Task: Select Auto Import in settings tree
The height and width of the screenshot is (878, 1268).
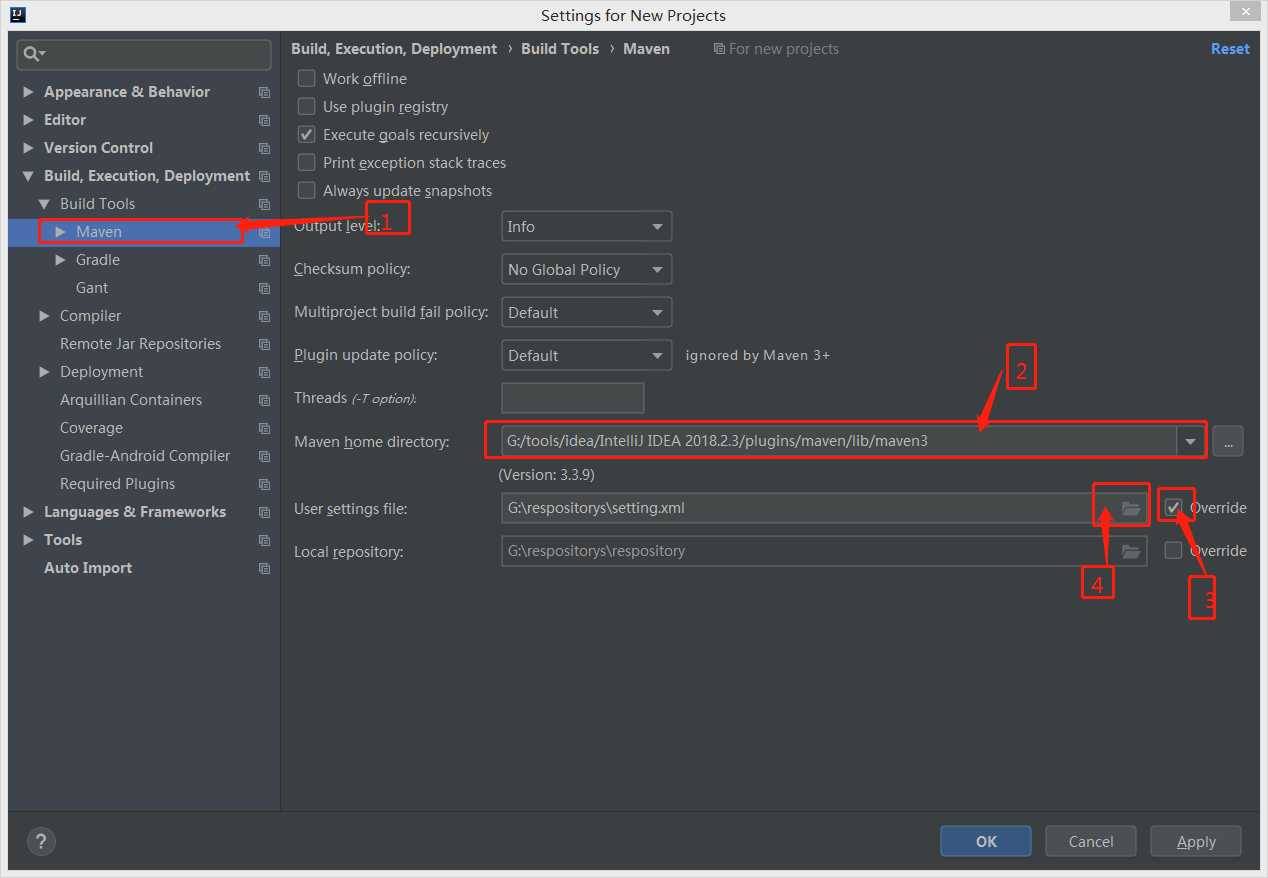Action: (88, 568)
